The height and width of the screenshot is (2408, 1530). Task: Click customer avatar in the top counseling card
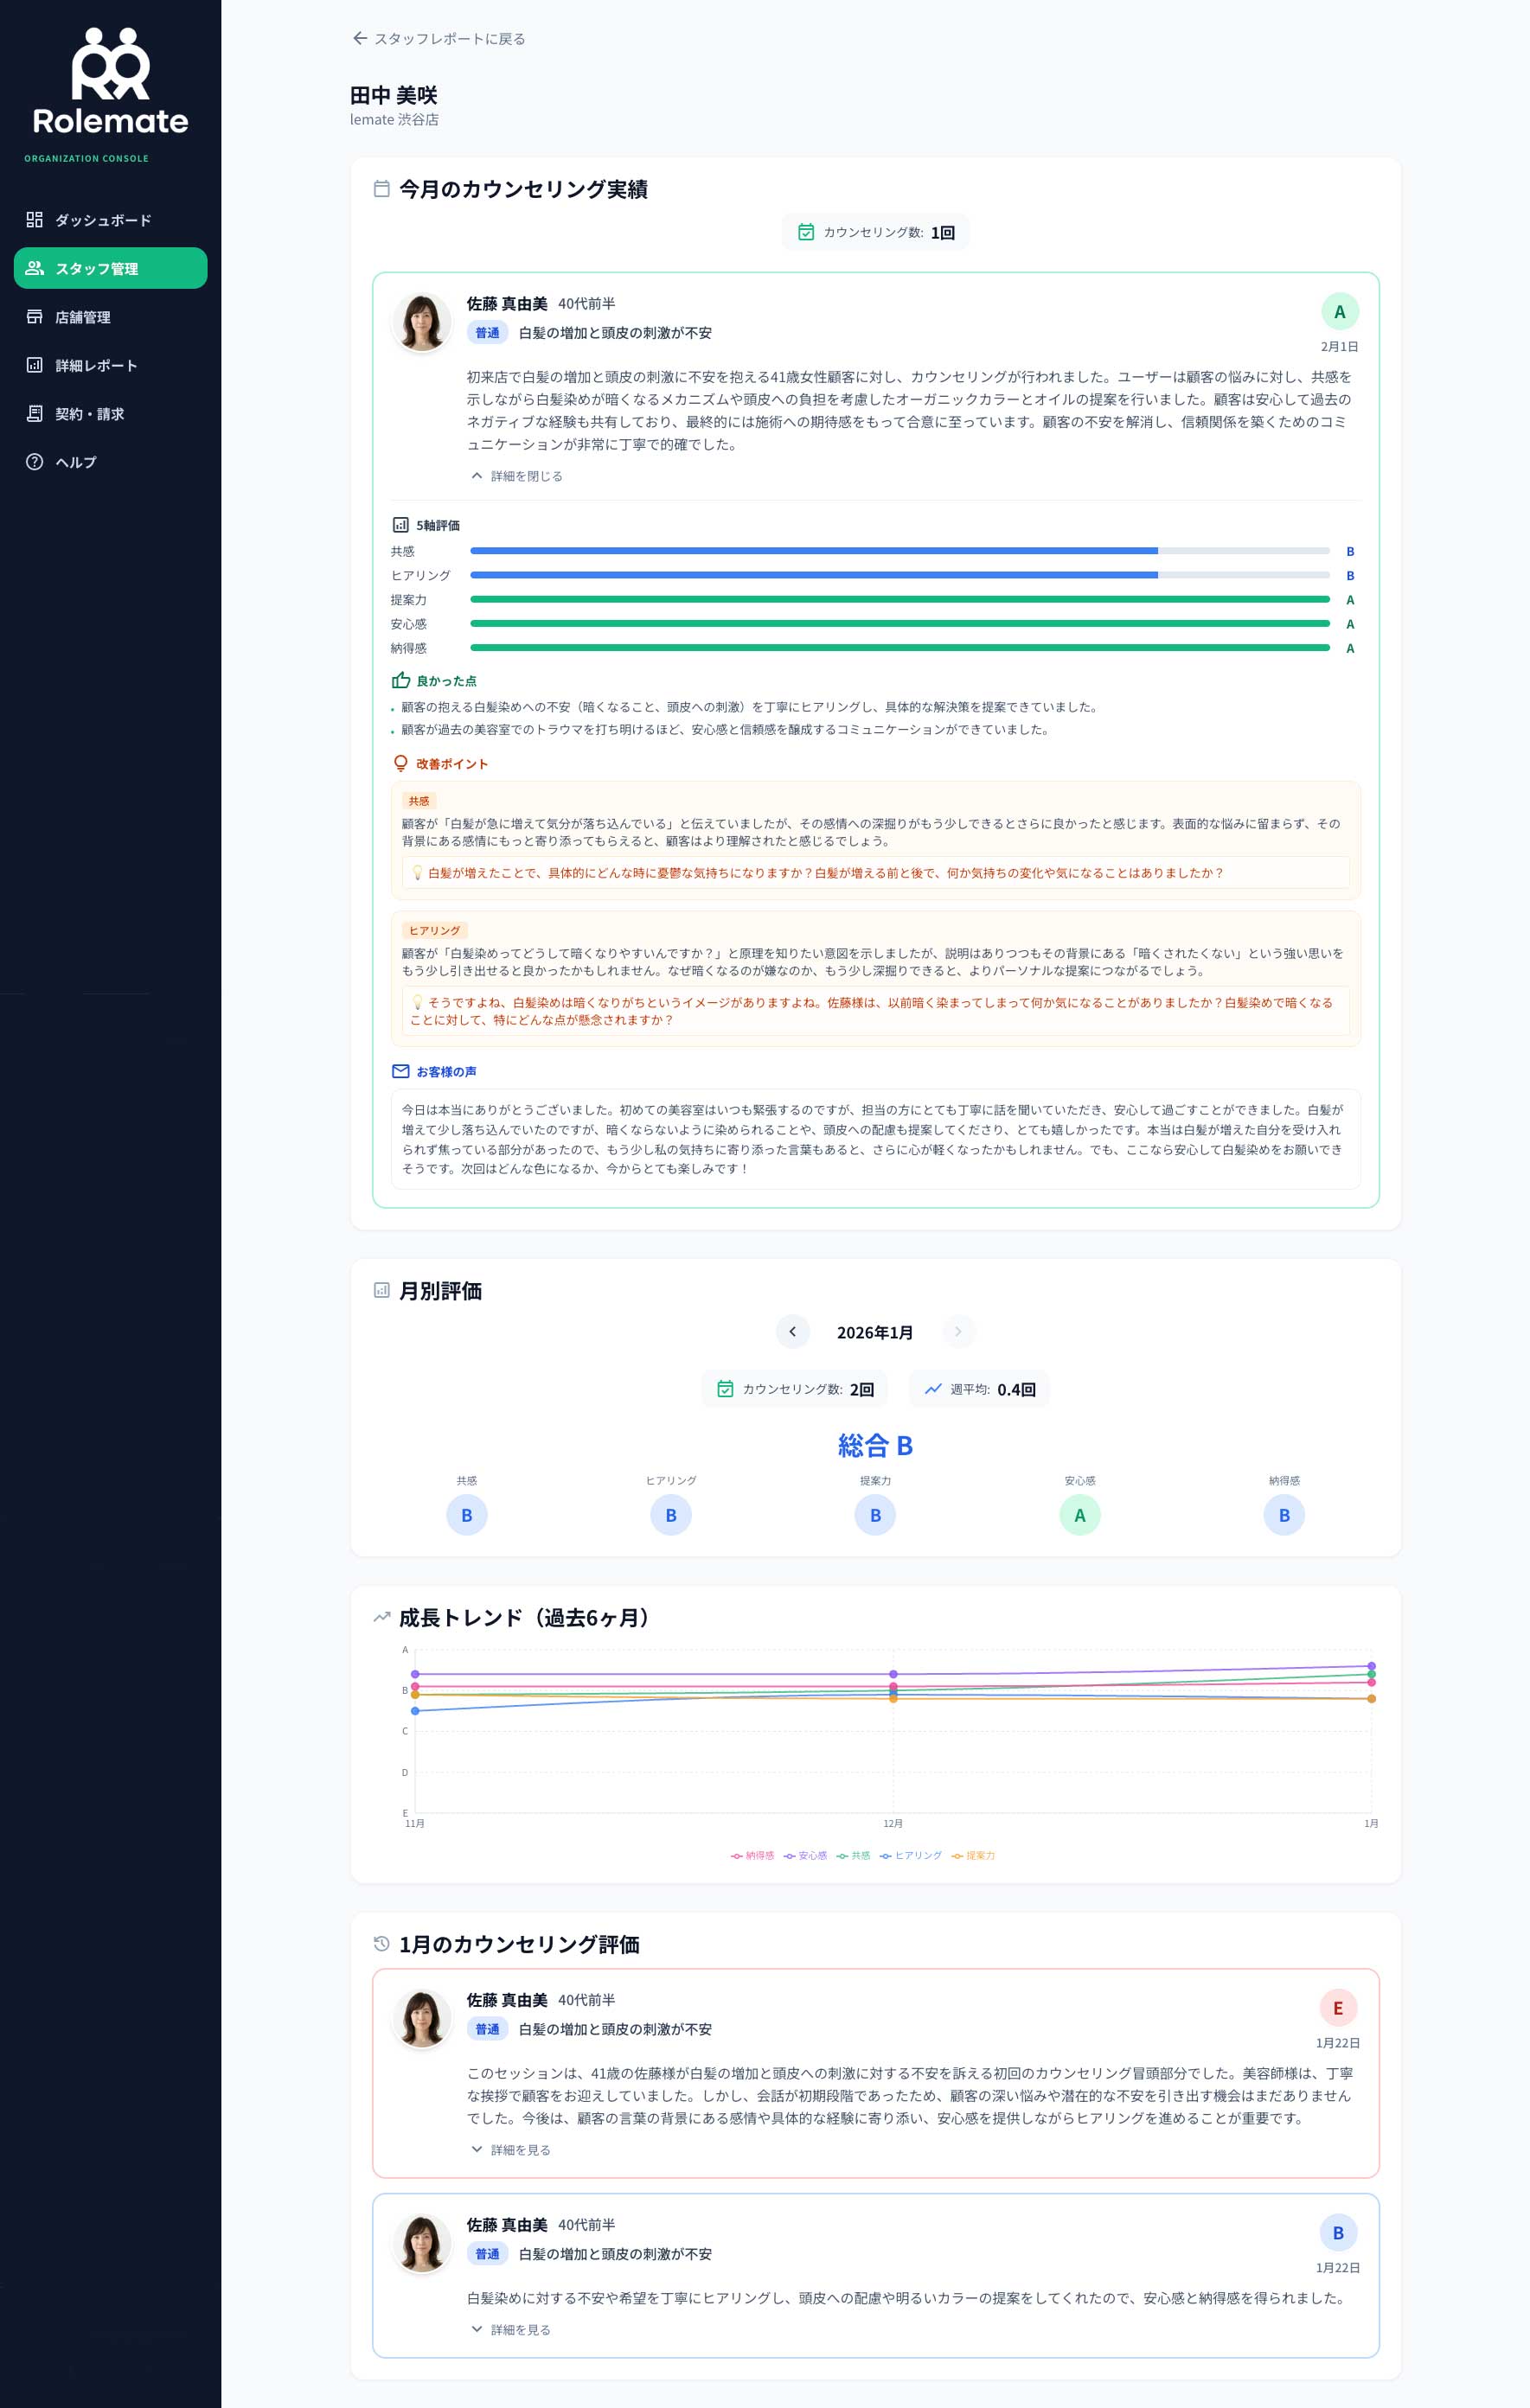click(422, 322)
